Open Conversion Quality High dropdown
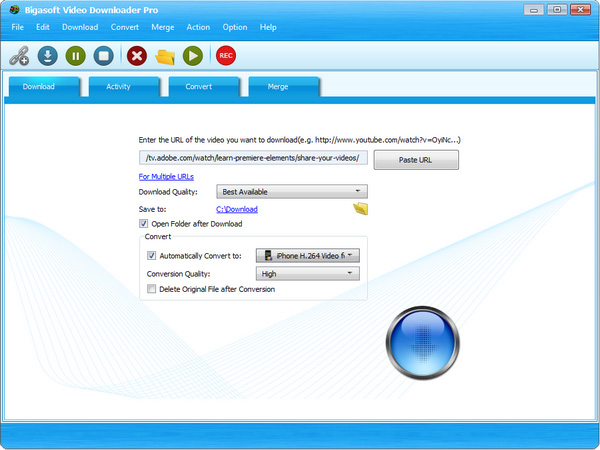Screen dimensions: 600x450 (x=308, y=274)
